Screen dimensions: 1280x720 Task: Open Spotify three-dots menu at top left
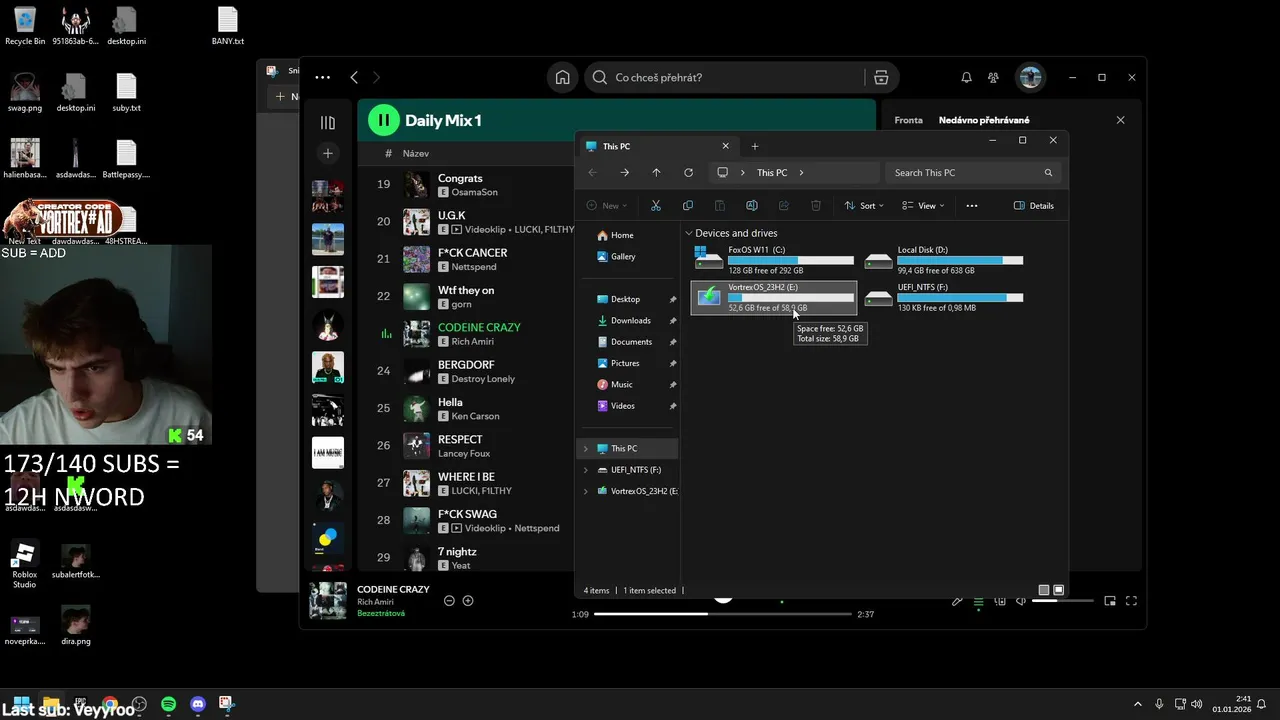[x=322, y=77]
